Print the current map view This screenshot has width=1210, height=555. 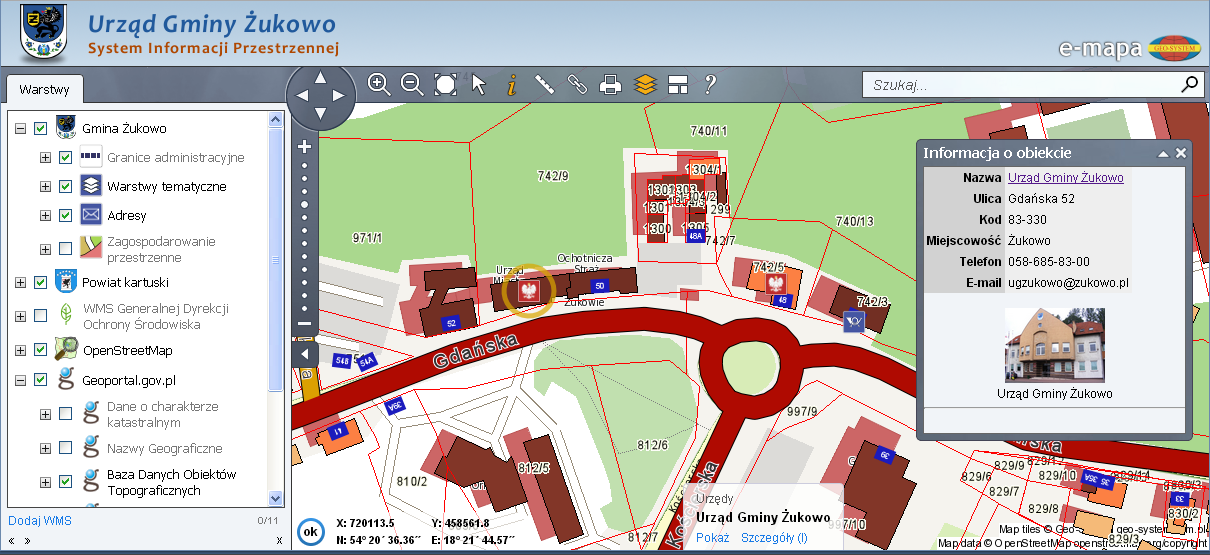pyautogui.click(x=611, y=84)
